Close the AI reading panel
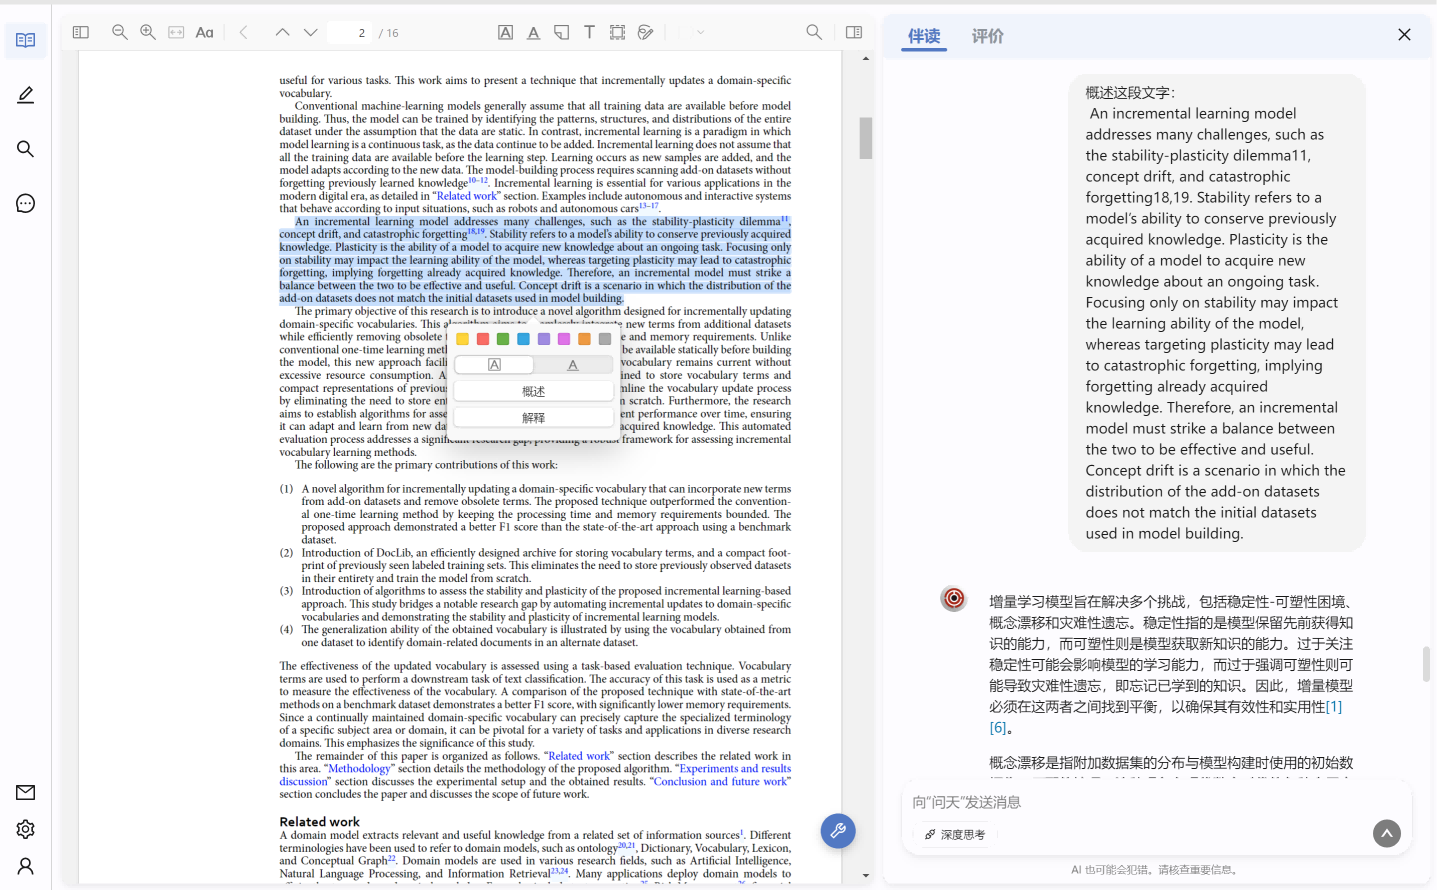 (x=1404, y=35)
